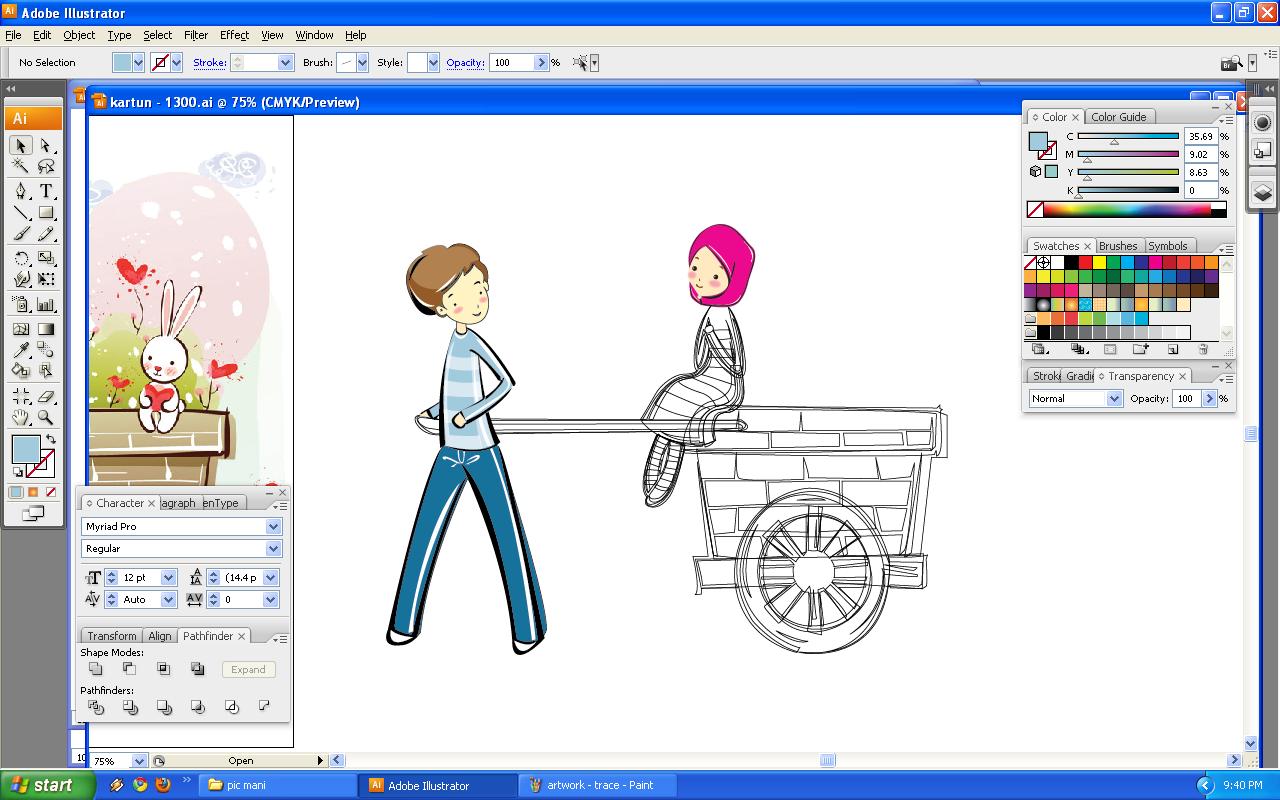1280x800 pixels.
Task: Click Default Fill and Stroke mini icon
Action: pos(18,472)
